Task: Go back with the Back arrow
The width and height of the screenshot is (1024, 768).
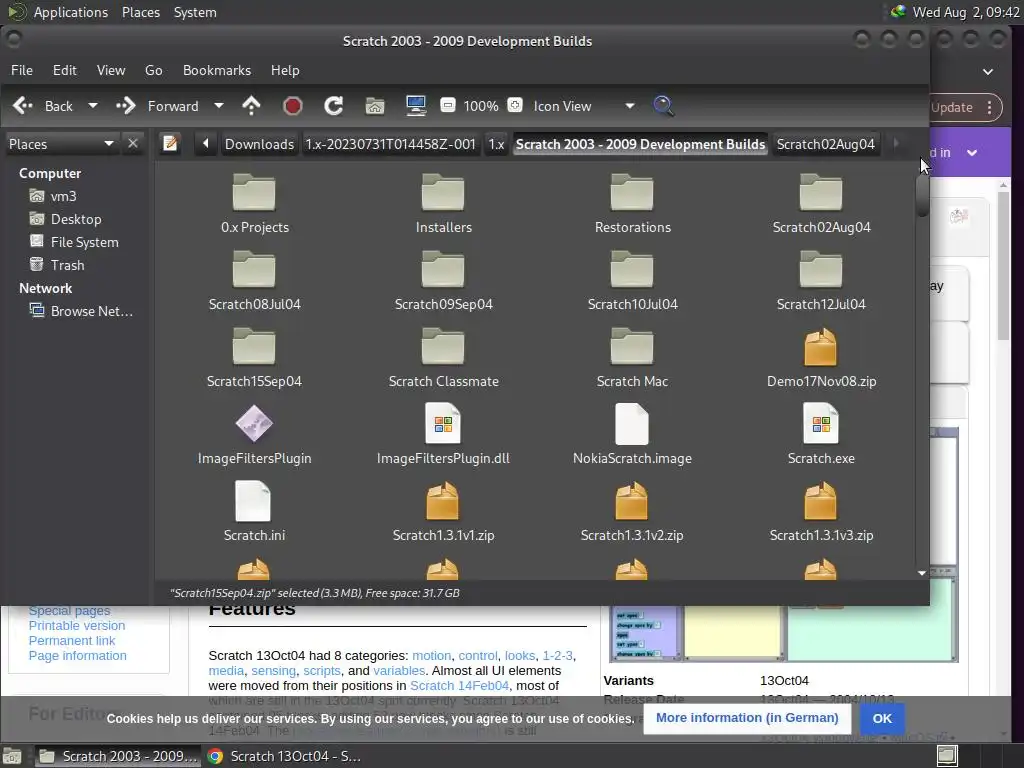Action: 42,106
